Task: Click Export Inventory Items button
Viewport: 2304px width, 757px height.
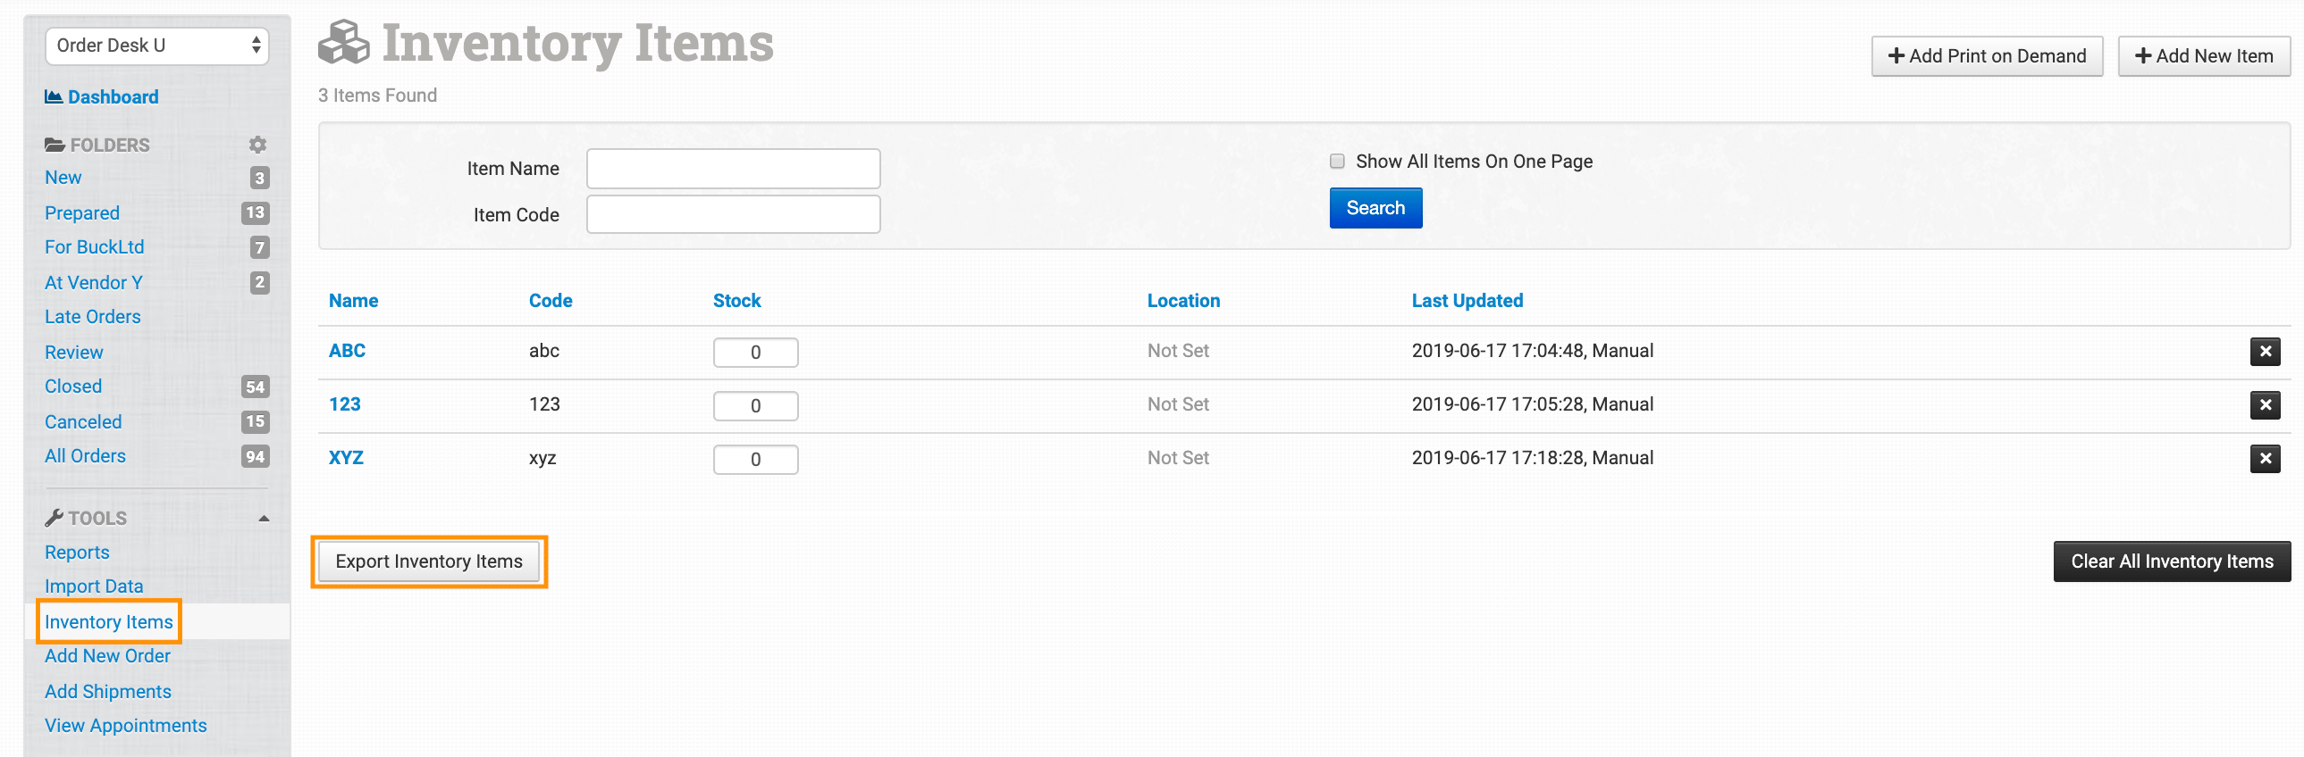Action: [x=429, y=561]
